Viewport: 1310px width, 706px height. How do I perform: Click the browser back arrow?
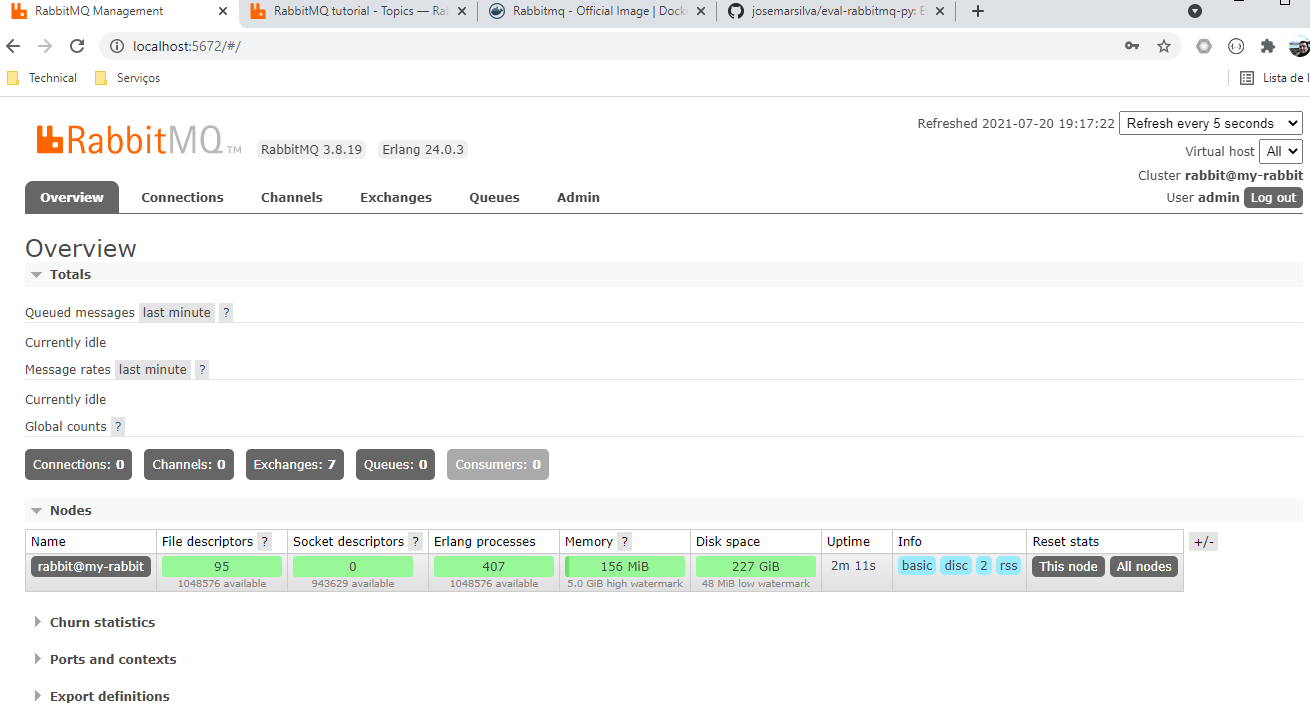coord(13,46)
